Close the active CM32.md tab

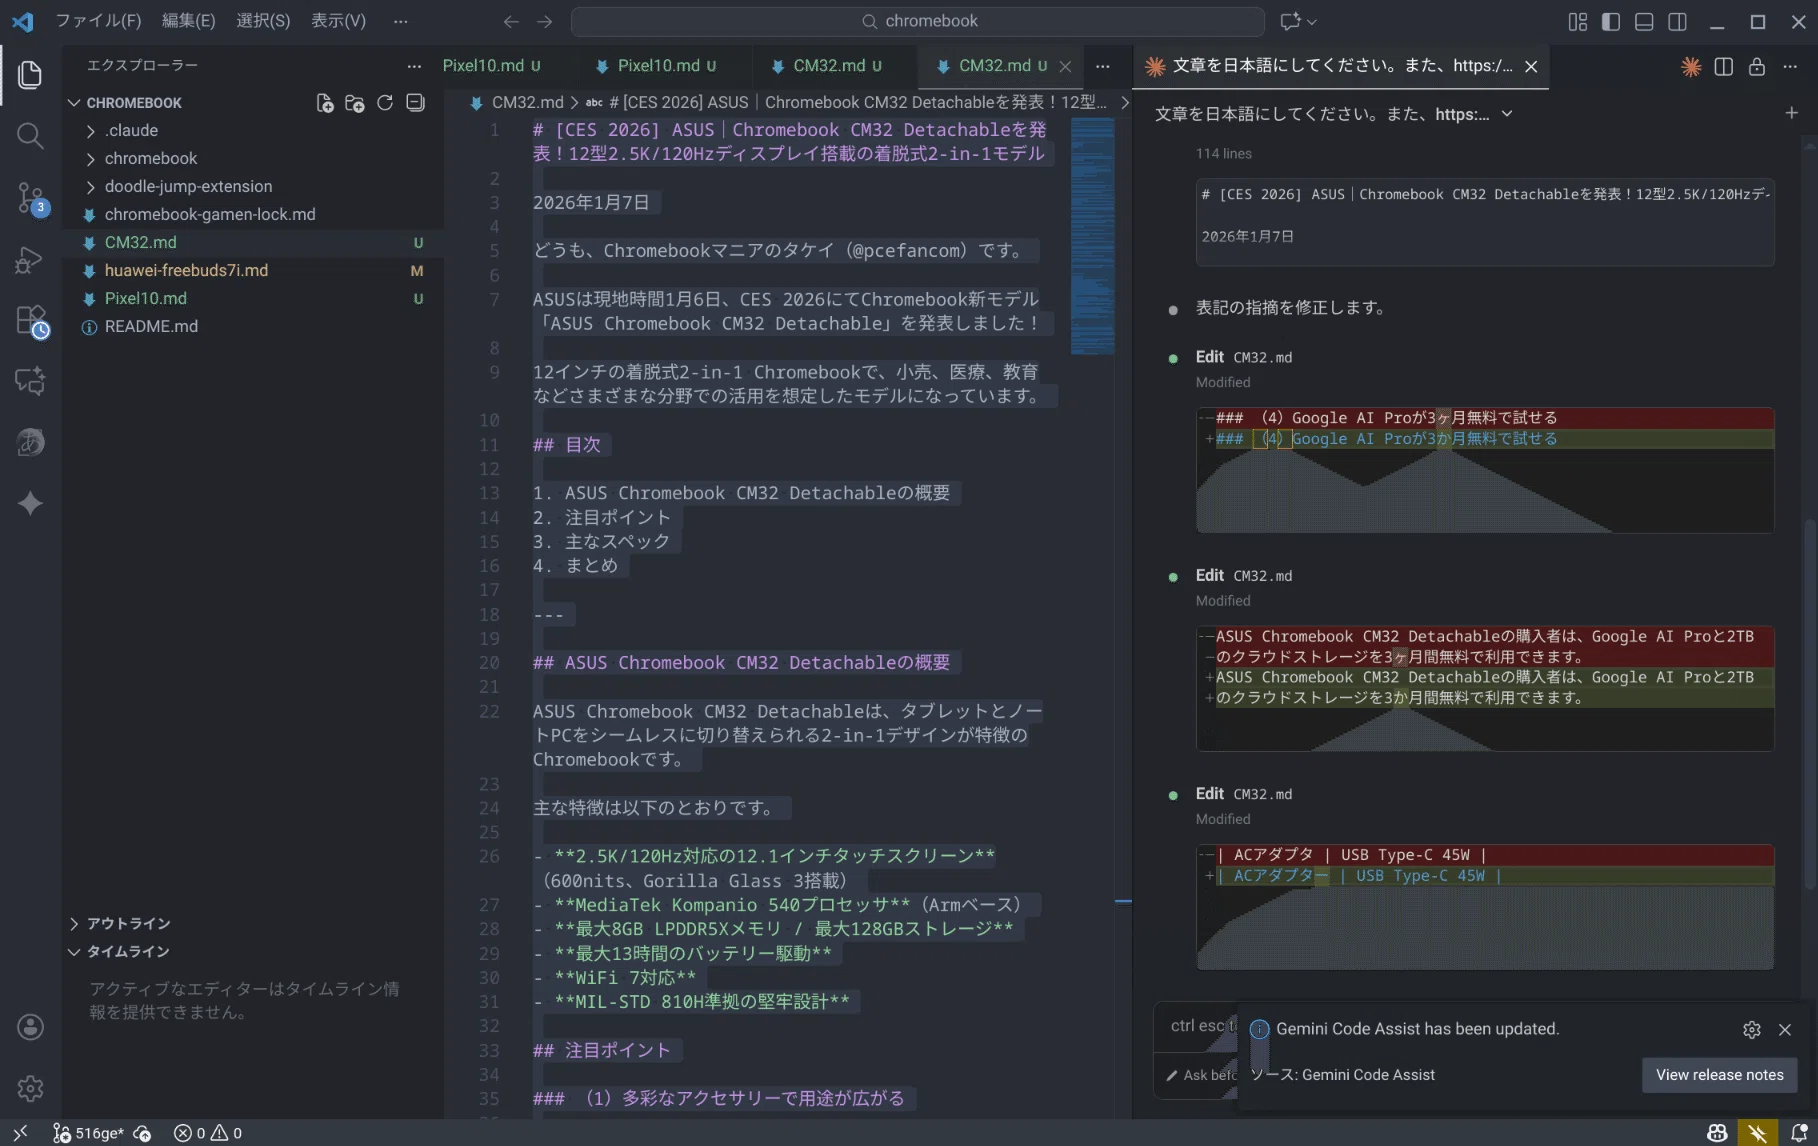click(1065, 66)
